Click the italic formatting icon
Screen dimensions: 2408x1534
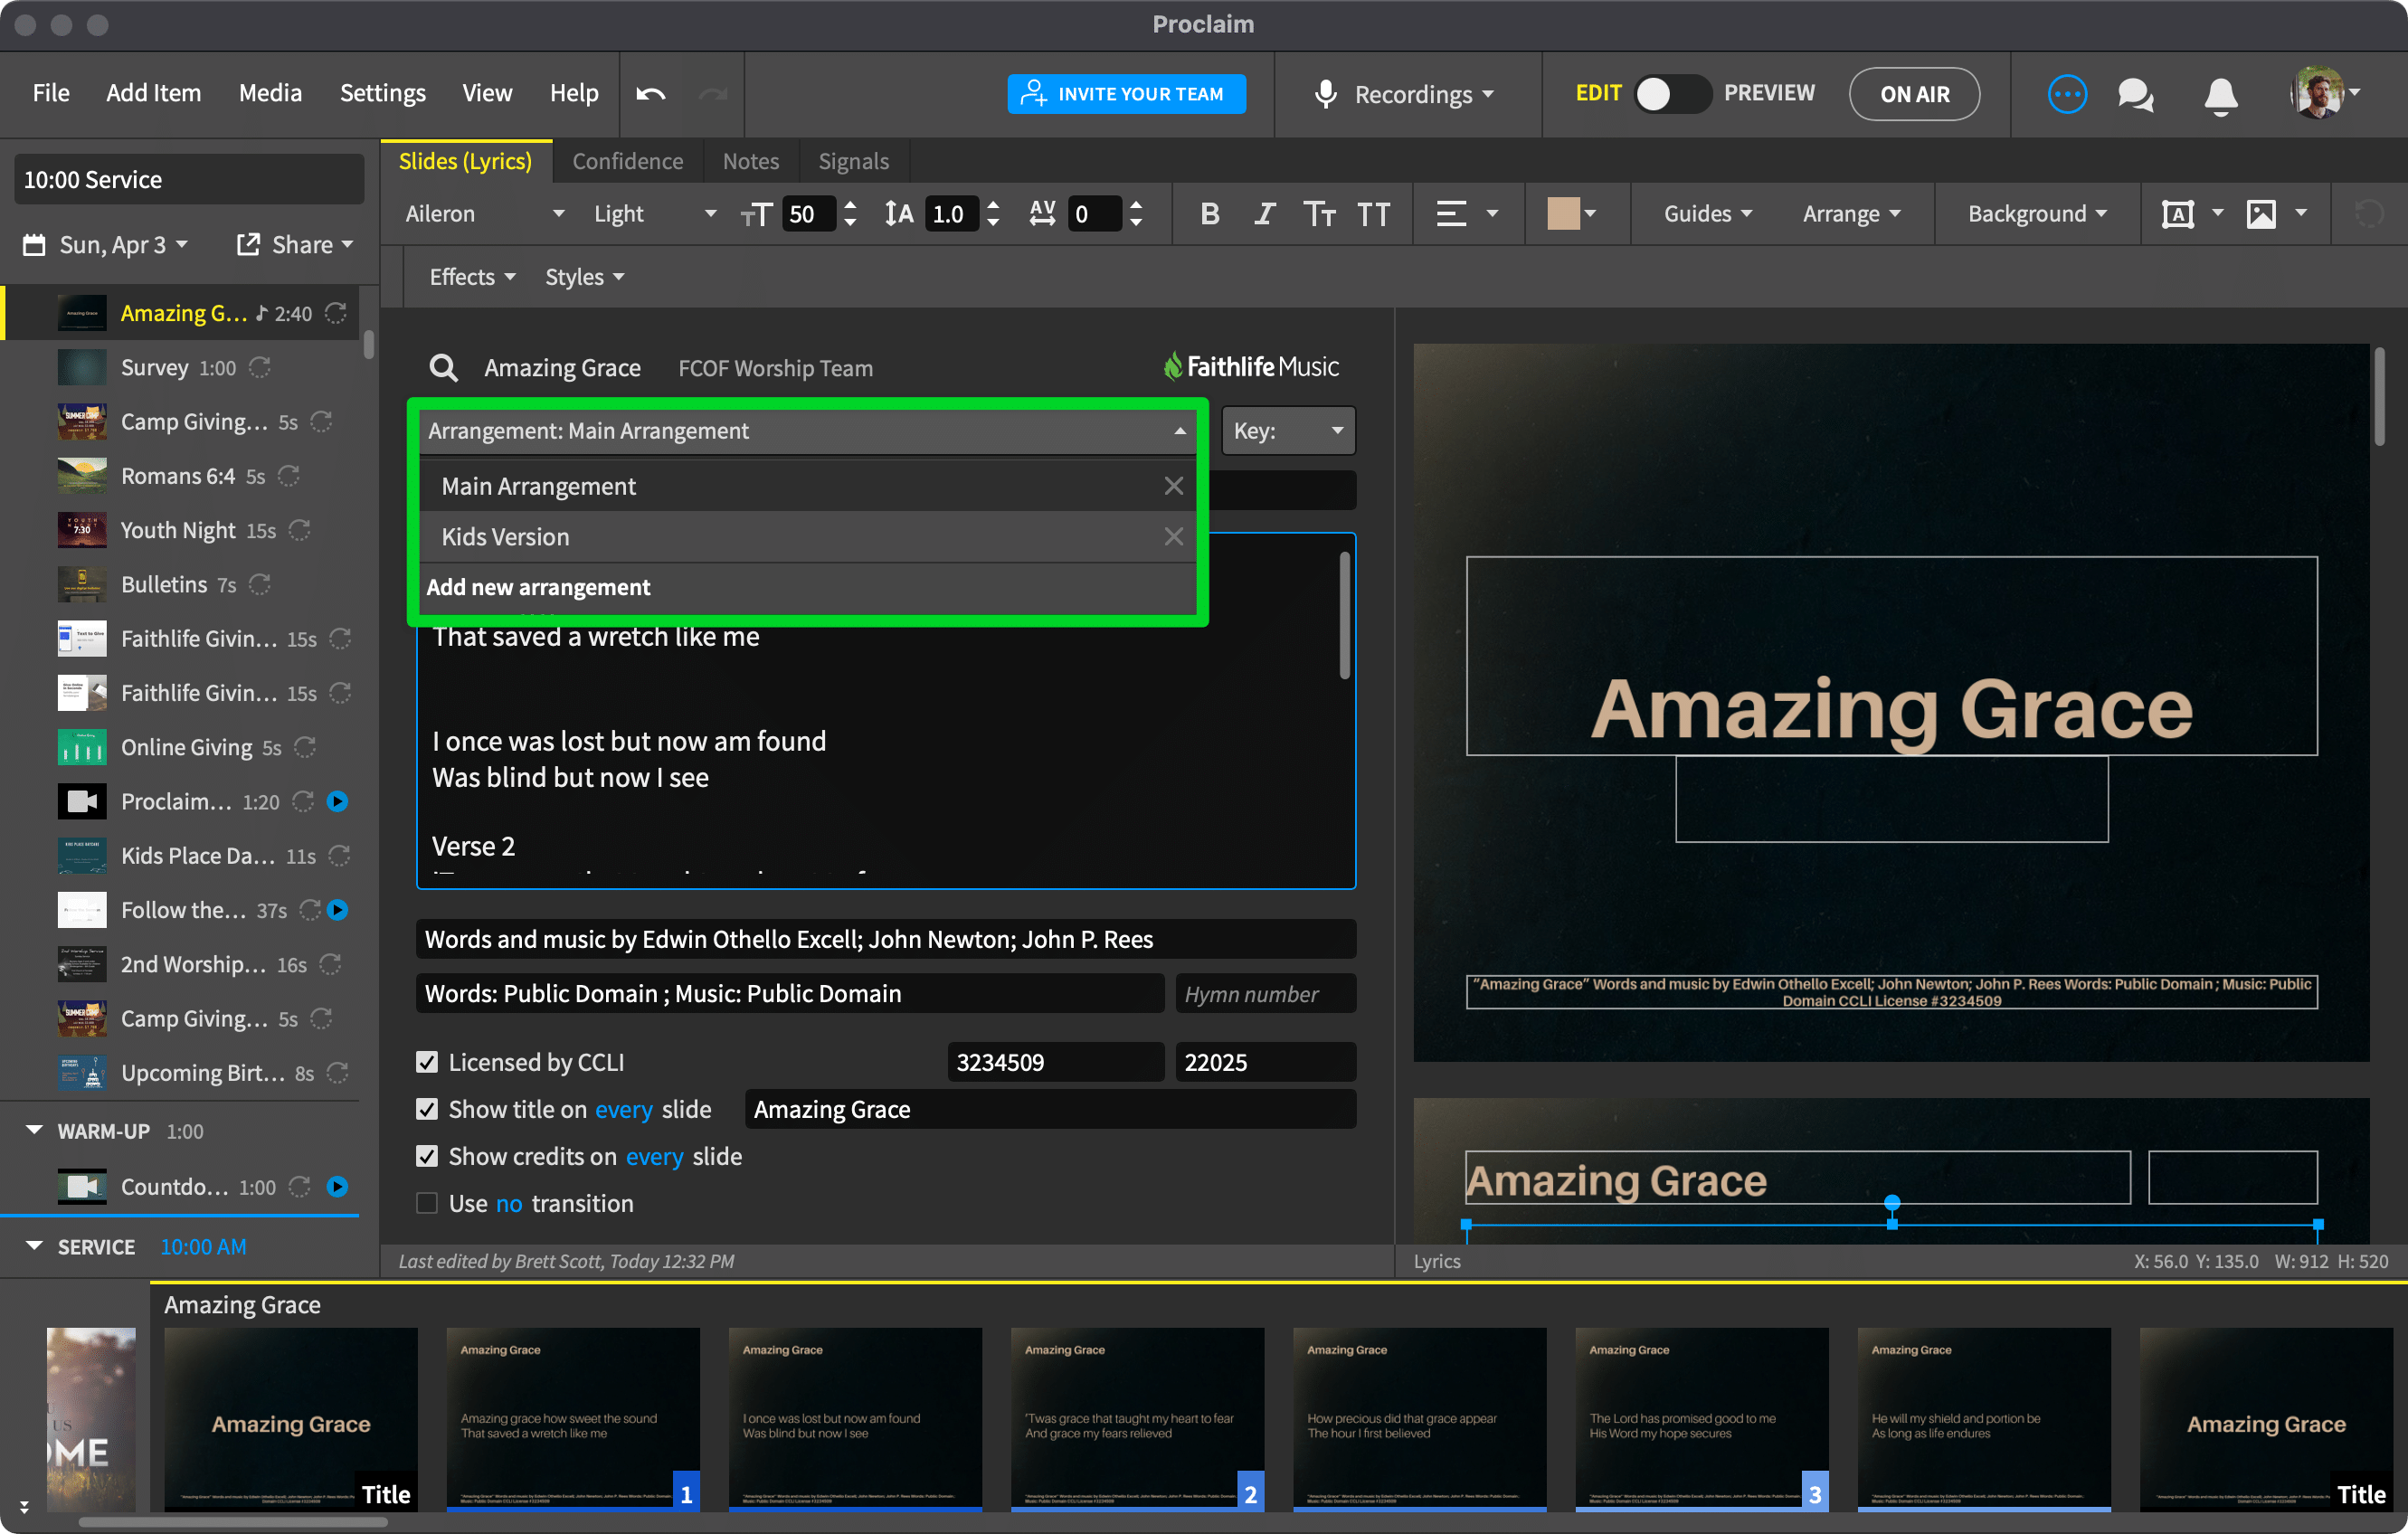click(x=1265, y=213)
